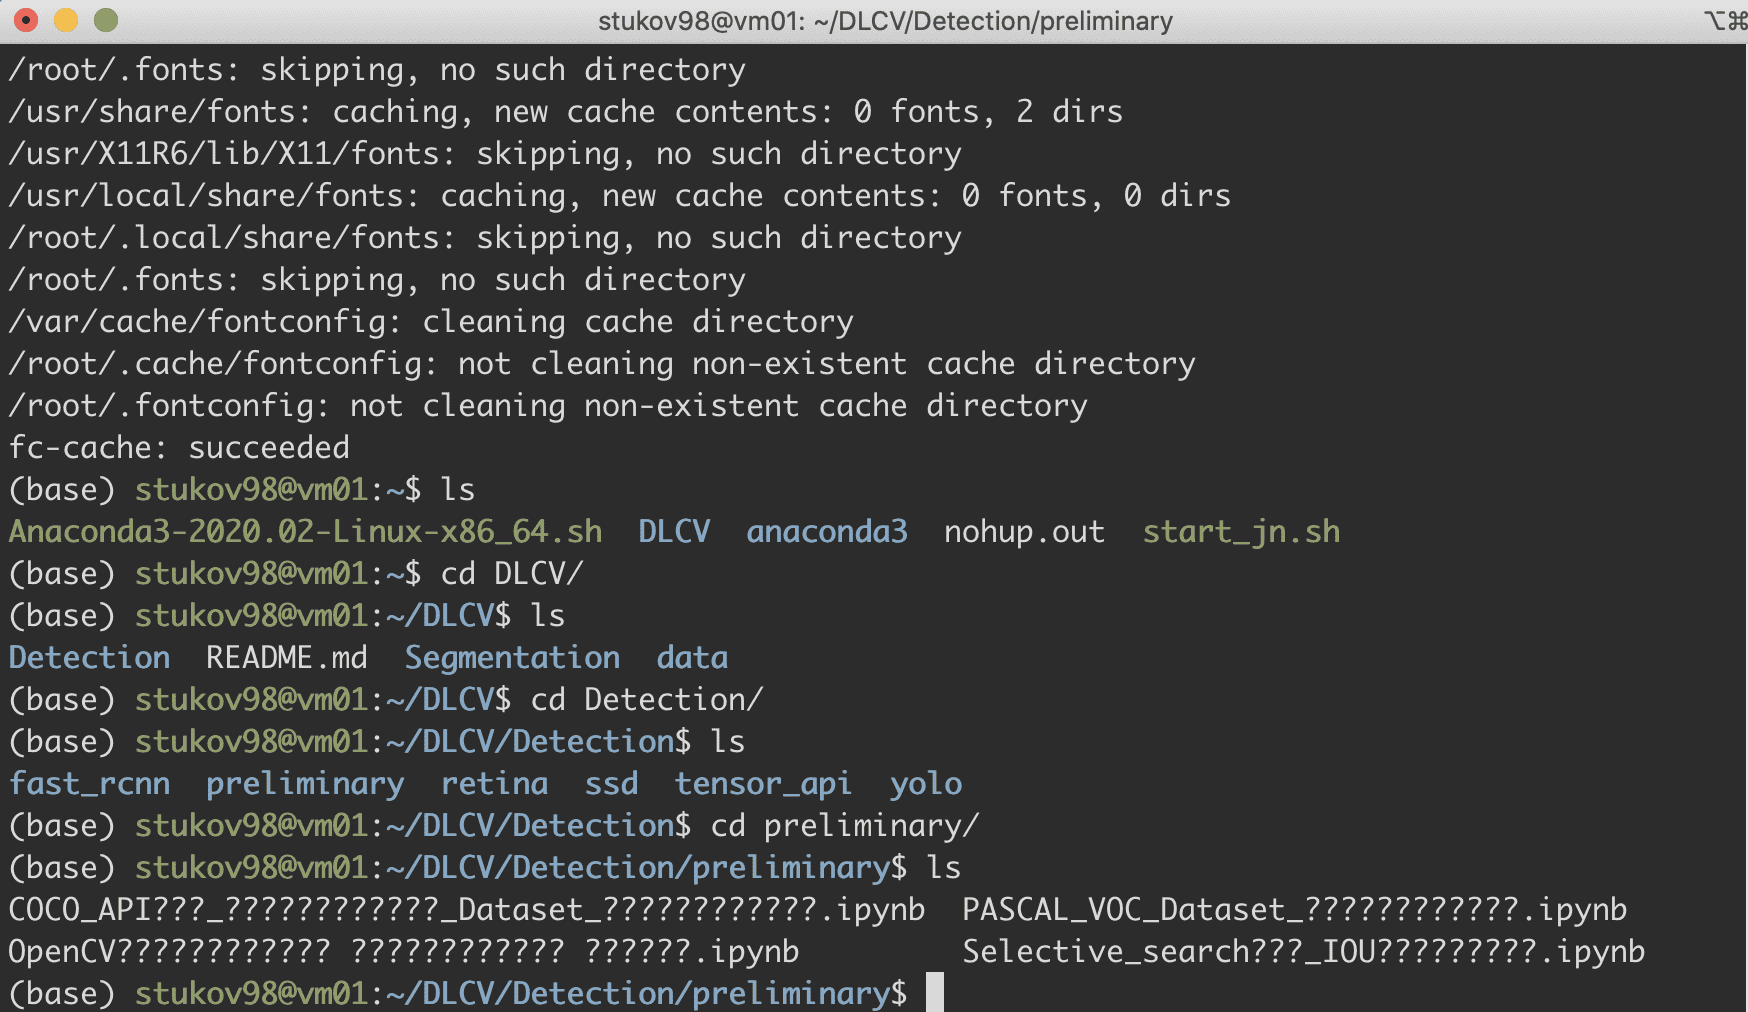The image size is (1748, 1012).
Task: Click the tensor_api directory name
Action: click(763, 783)
